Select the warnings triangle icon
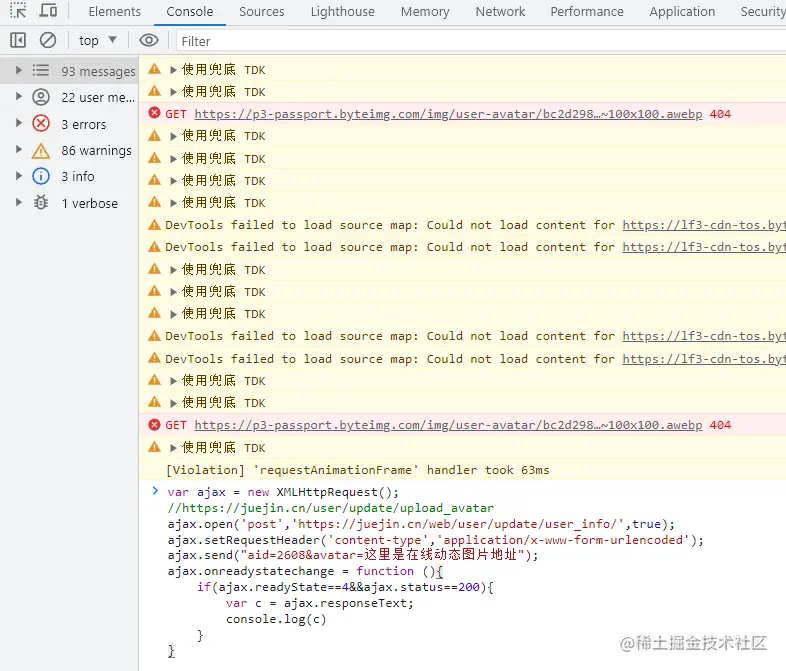The image size is (786, 671). [x=41, y=150]
